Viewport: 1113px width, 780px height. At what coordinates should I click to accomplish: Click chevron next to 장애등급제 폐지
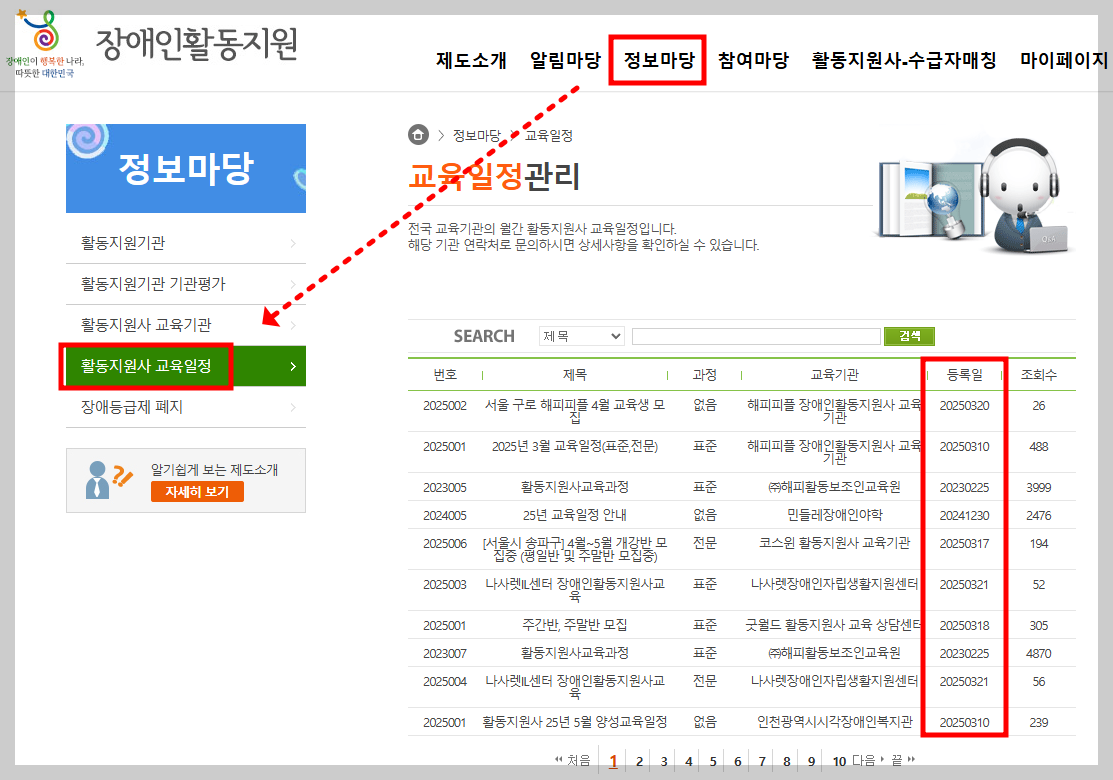(293, 407)
